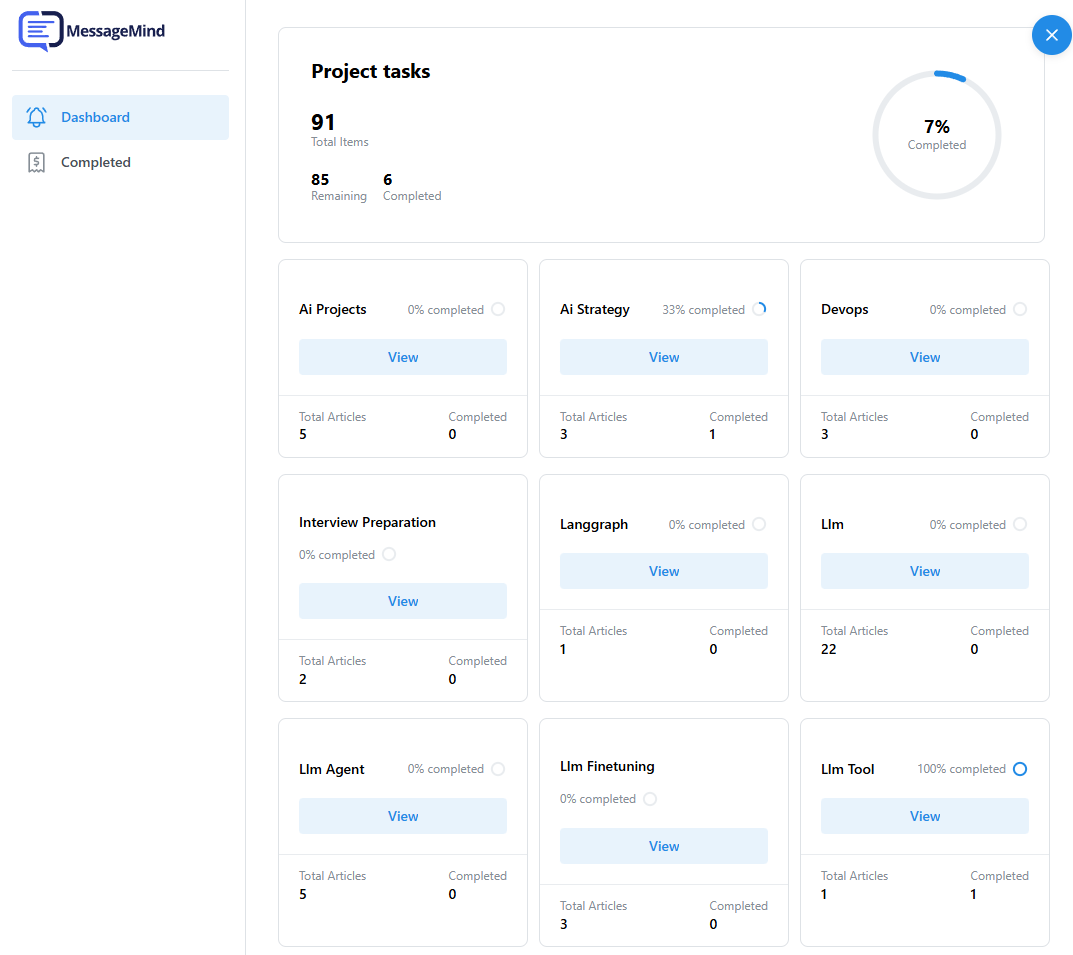View the Llm Finetuning category
Viewport: 1073px width, 955px height.
[664, 846]
